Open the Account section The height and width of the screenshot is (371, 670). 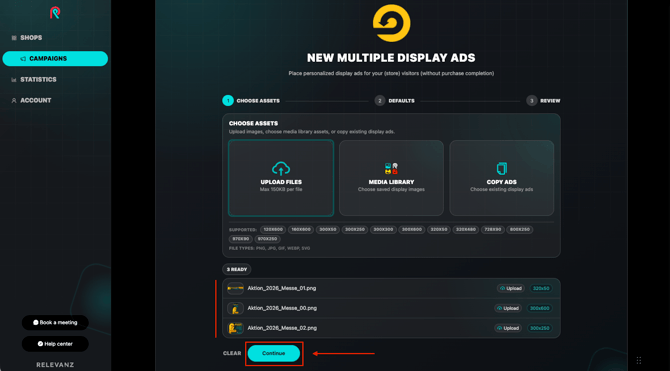point(35,100)
